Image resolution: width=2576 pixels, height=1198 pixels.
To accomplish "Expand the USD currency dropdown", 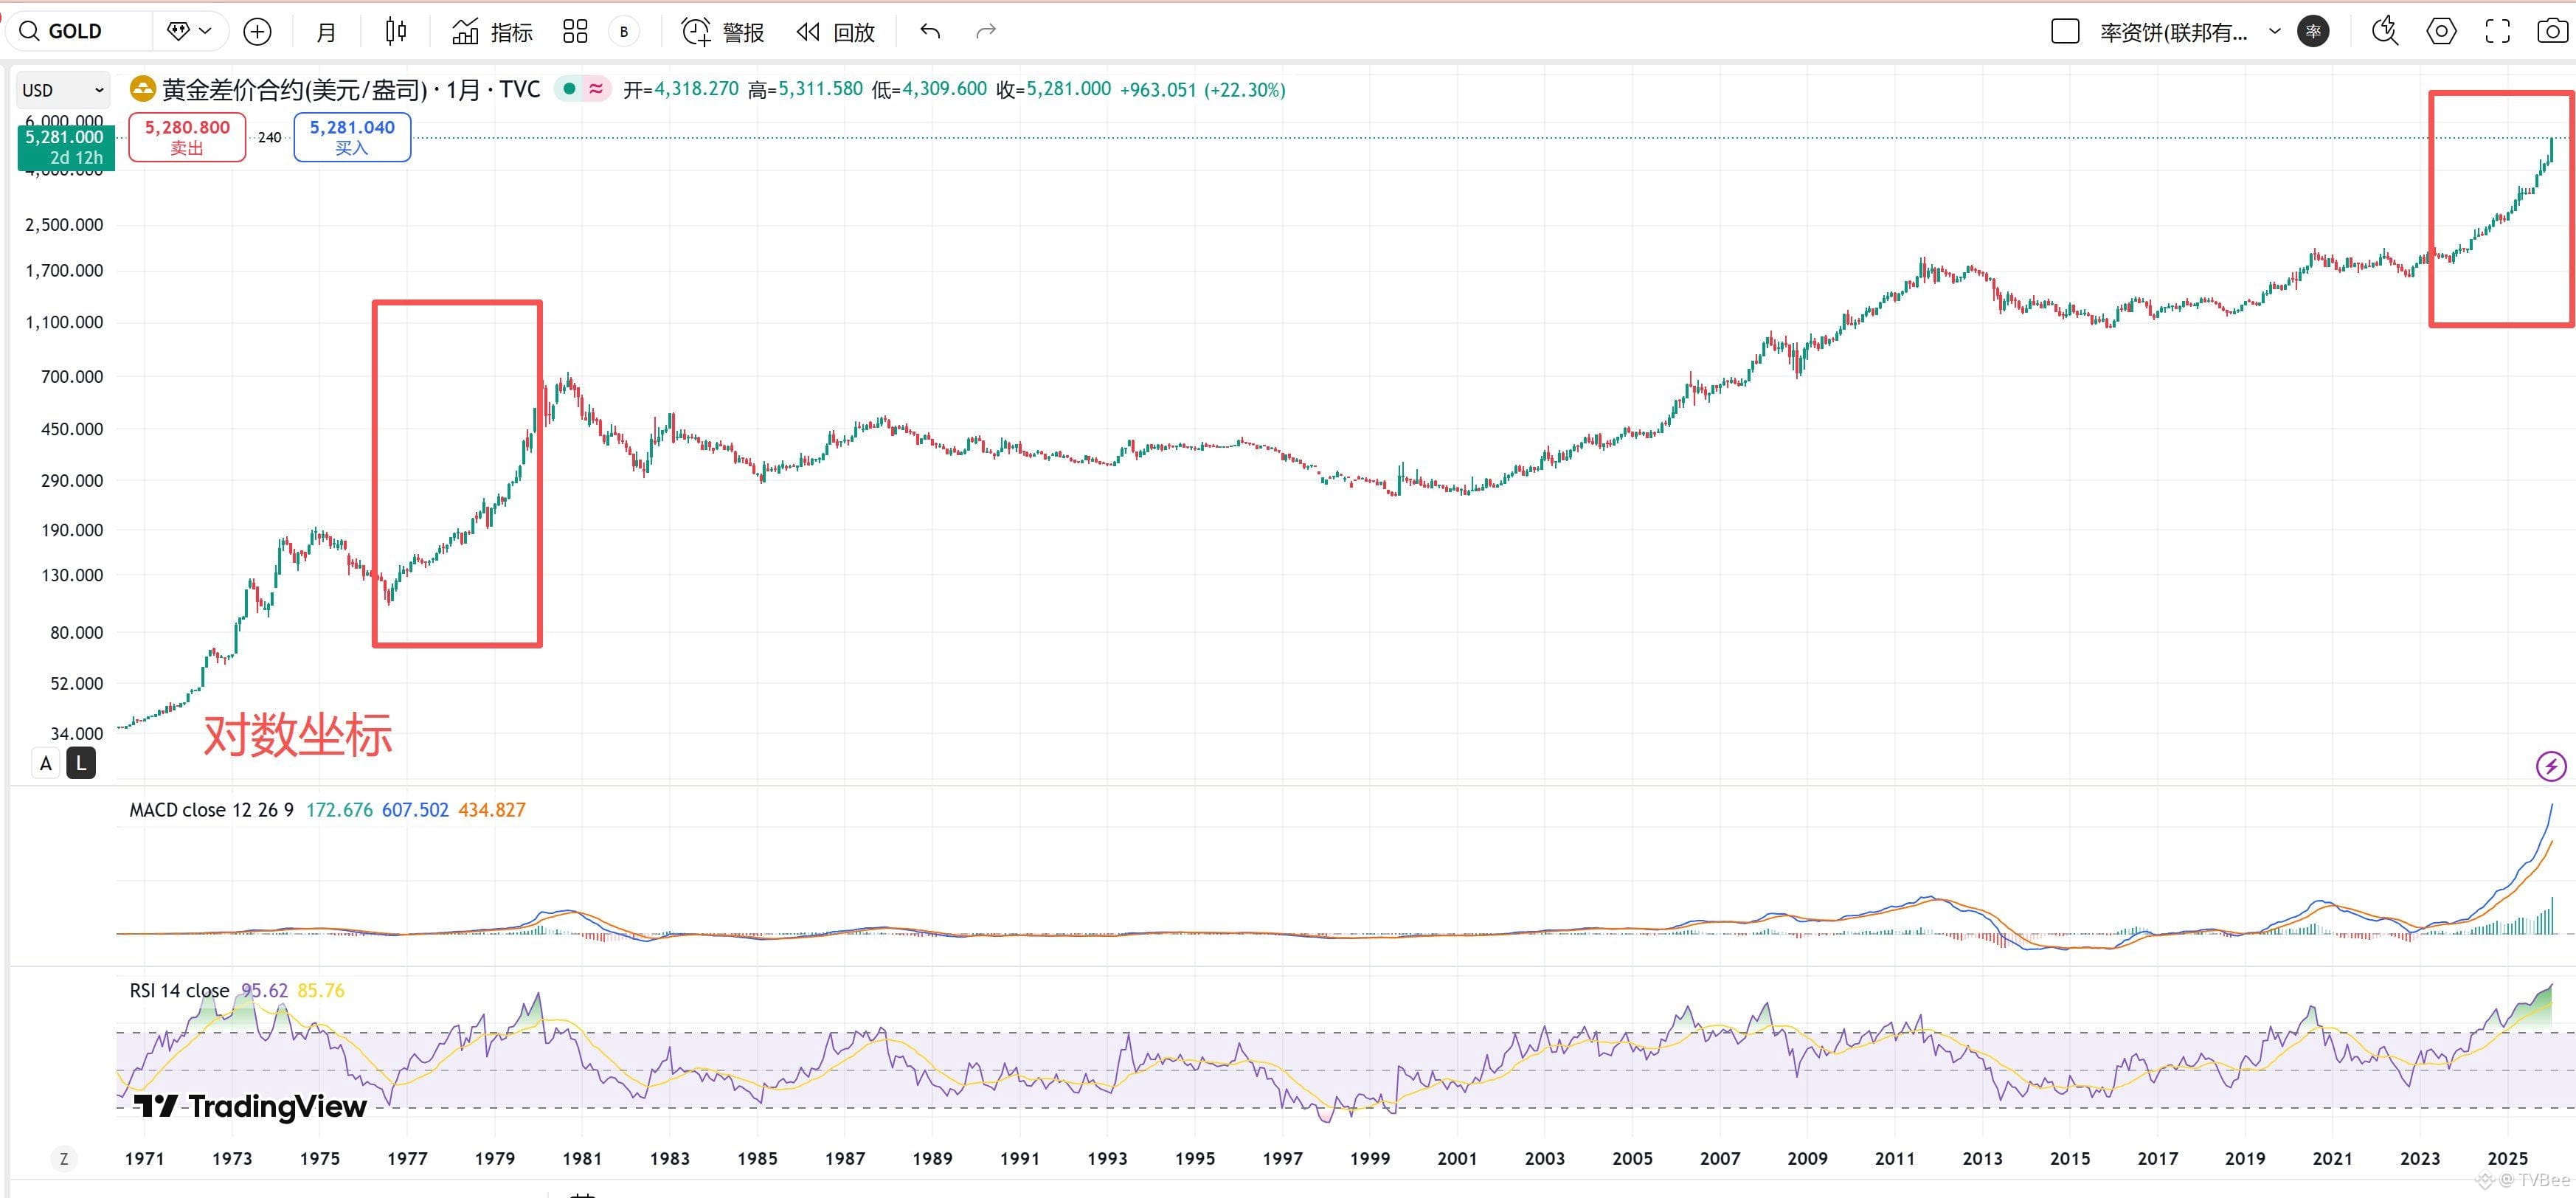I will pos(63,90).
